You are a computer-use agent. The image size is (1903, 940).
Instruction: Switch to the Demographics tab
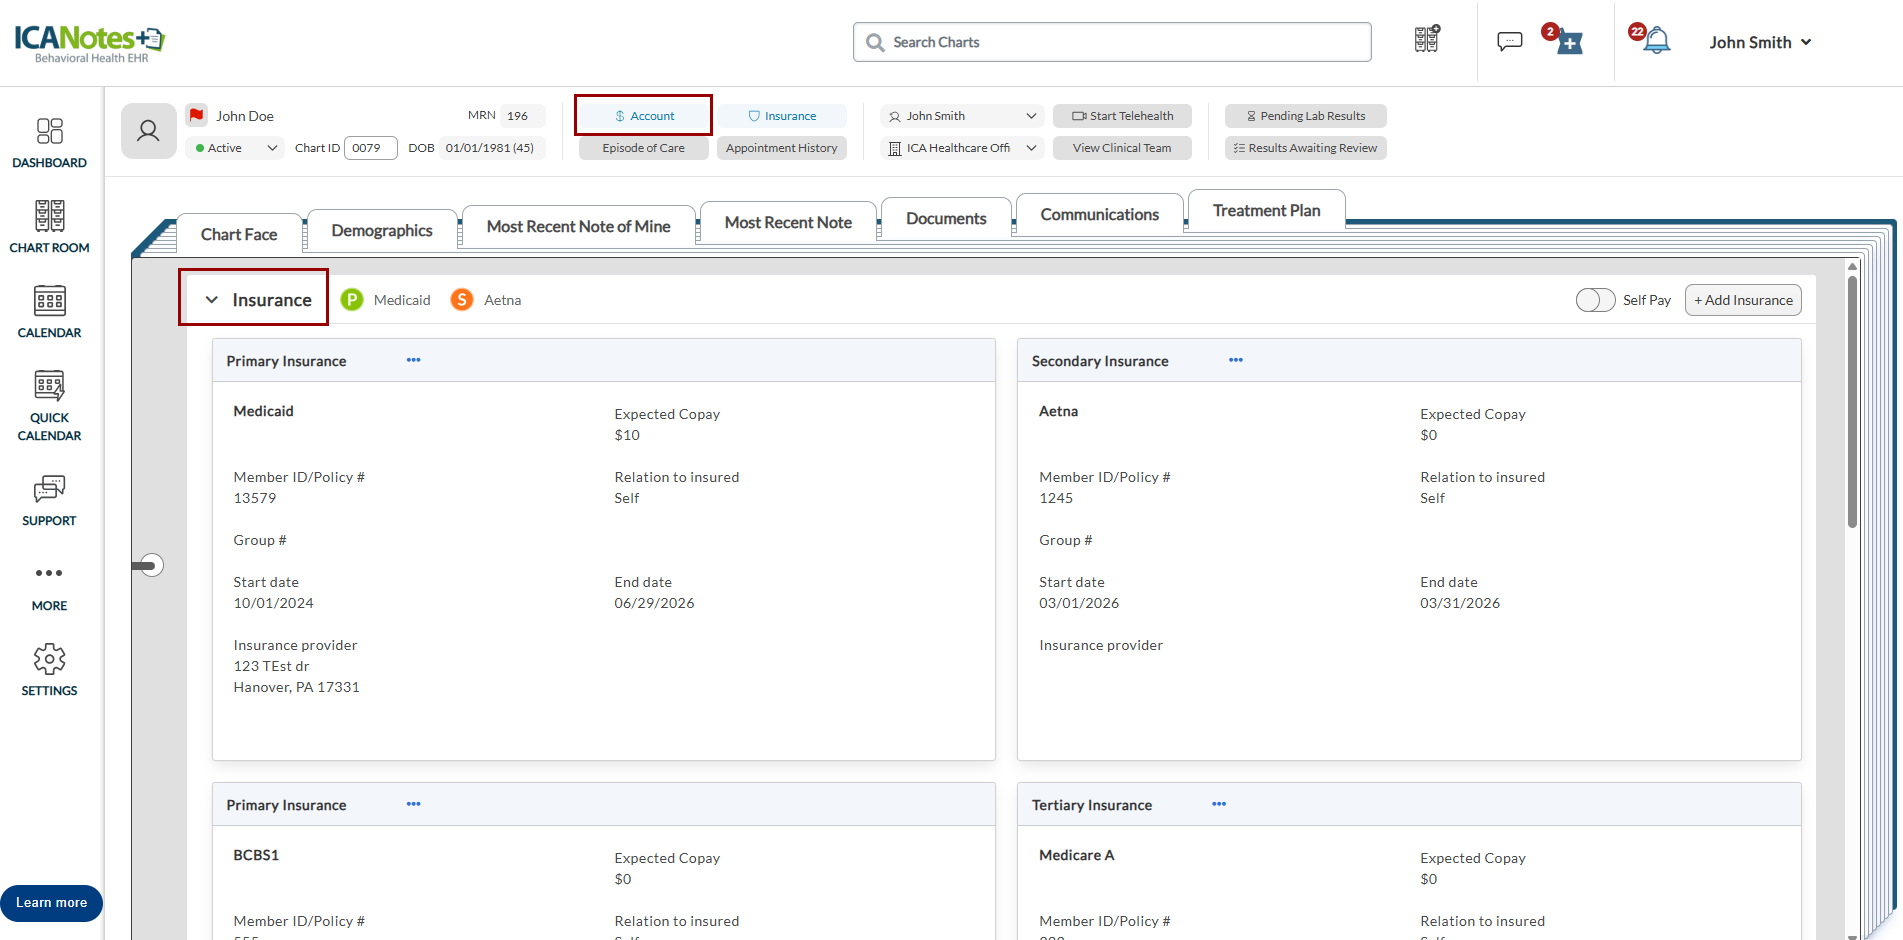coord(382,231)
